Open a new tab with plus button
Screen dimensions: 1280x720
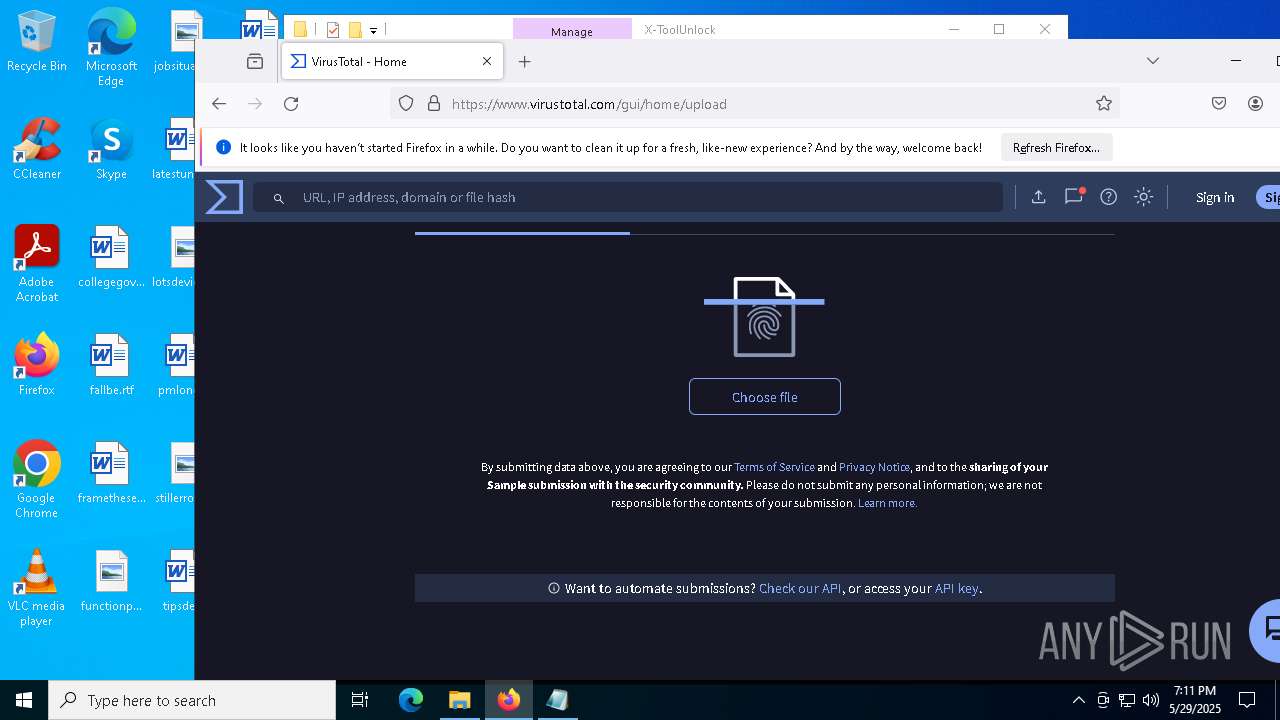coord(524,62)
